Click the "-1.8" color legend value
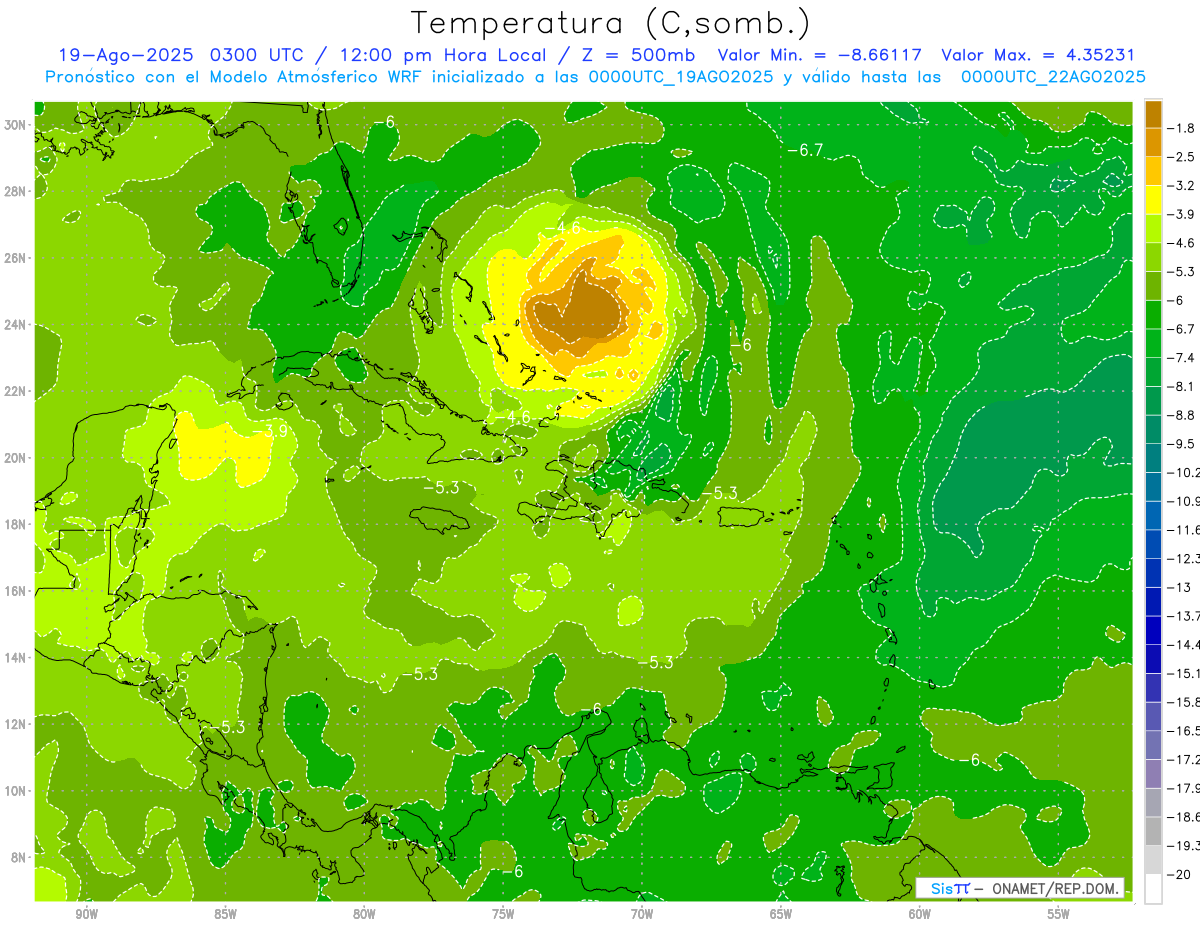The image size is (1200, 927). tap(1182, 128)
